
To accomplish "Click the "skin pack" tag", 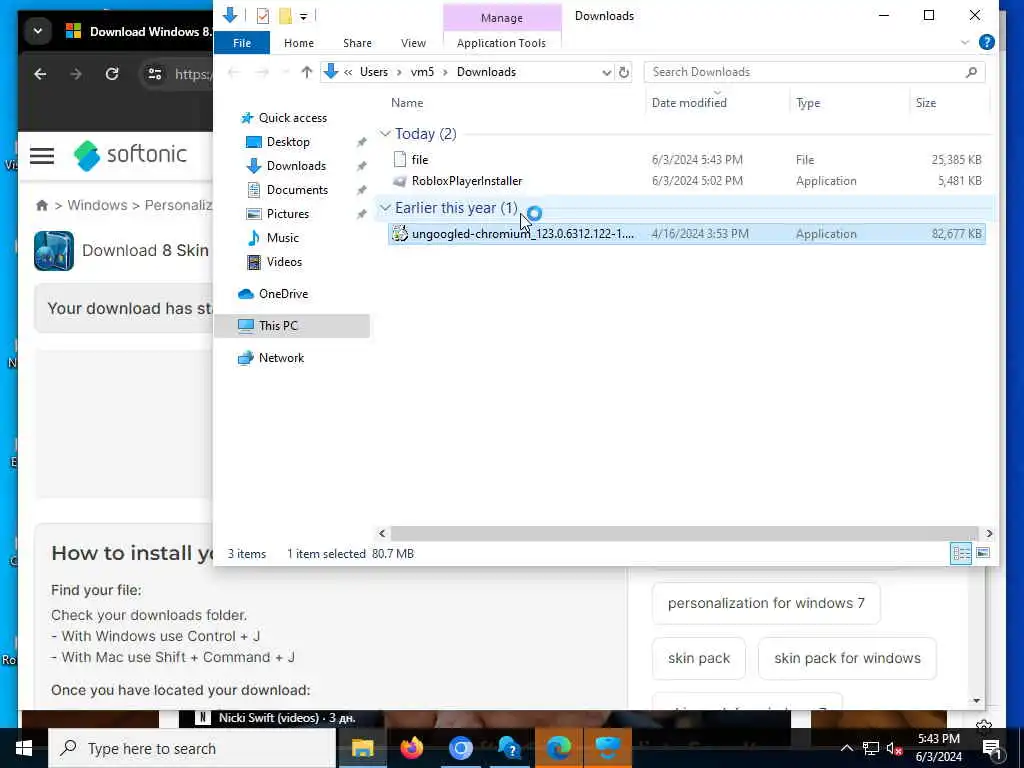I will click(x=699, y=658).
